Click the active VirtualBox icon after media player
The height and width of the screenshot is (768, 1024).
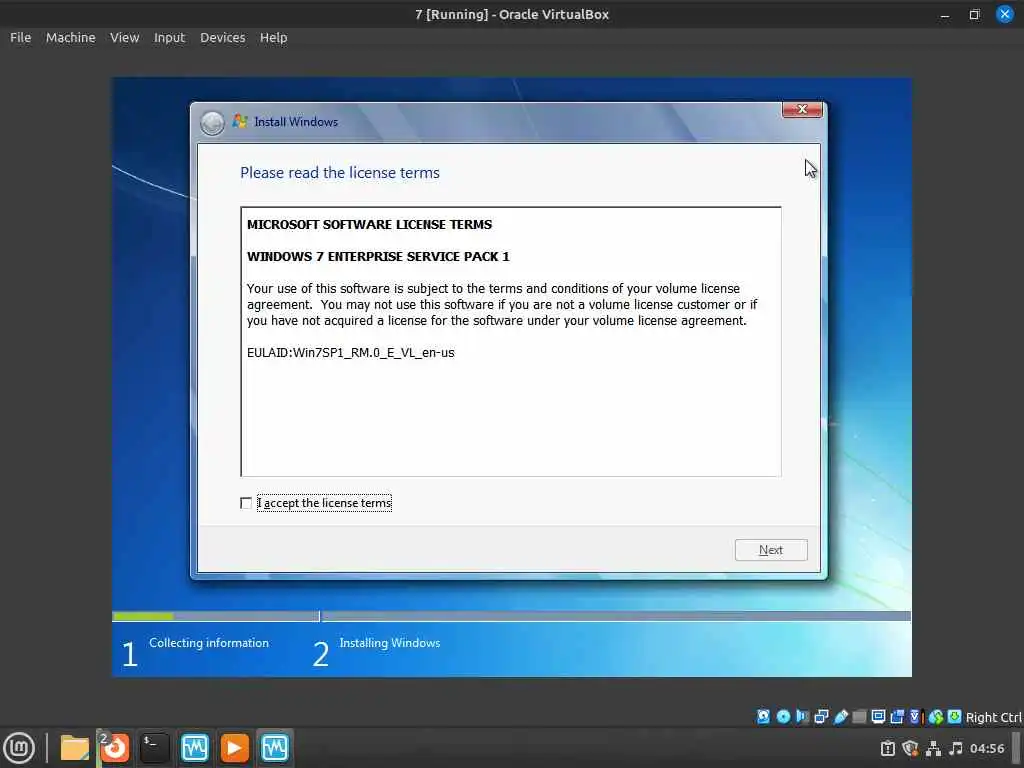tap(274, 748)
